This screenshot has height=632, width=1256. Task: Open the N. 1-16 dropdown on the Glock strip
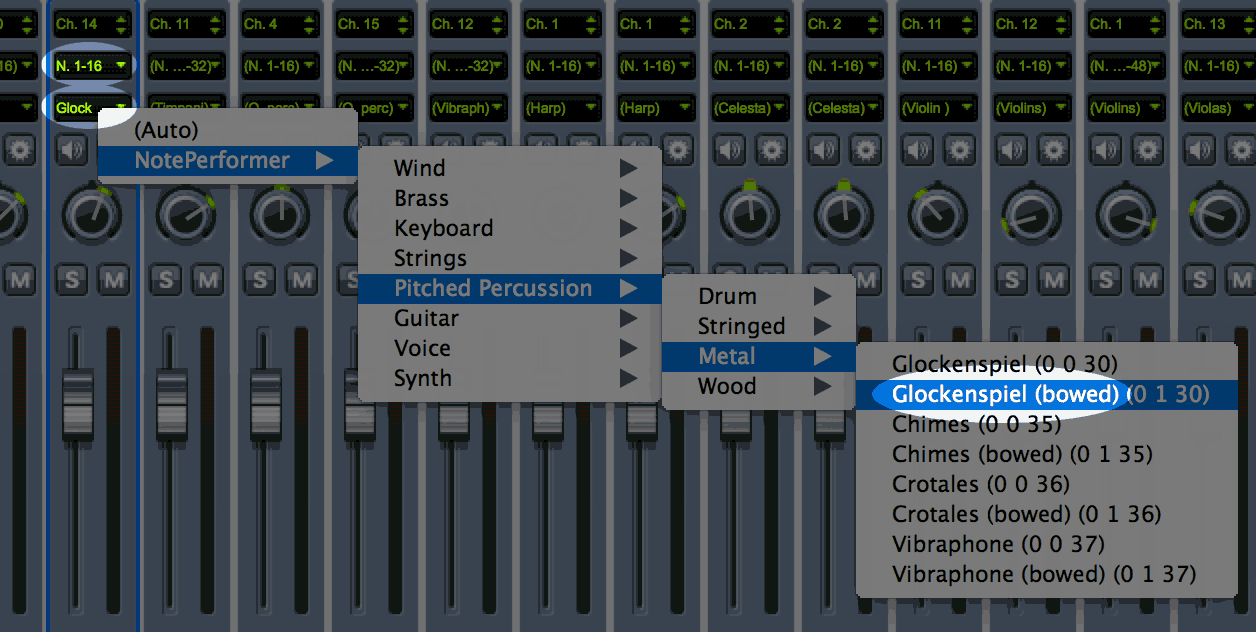(x=92, y=66)
